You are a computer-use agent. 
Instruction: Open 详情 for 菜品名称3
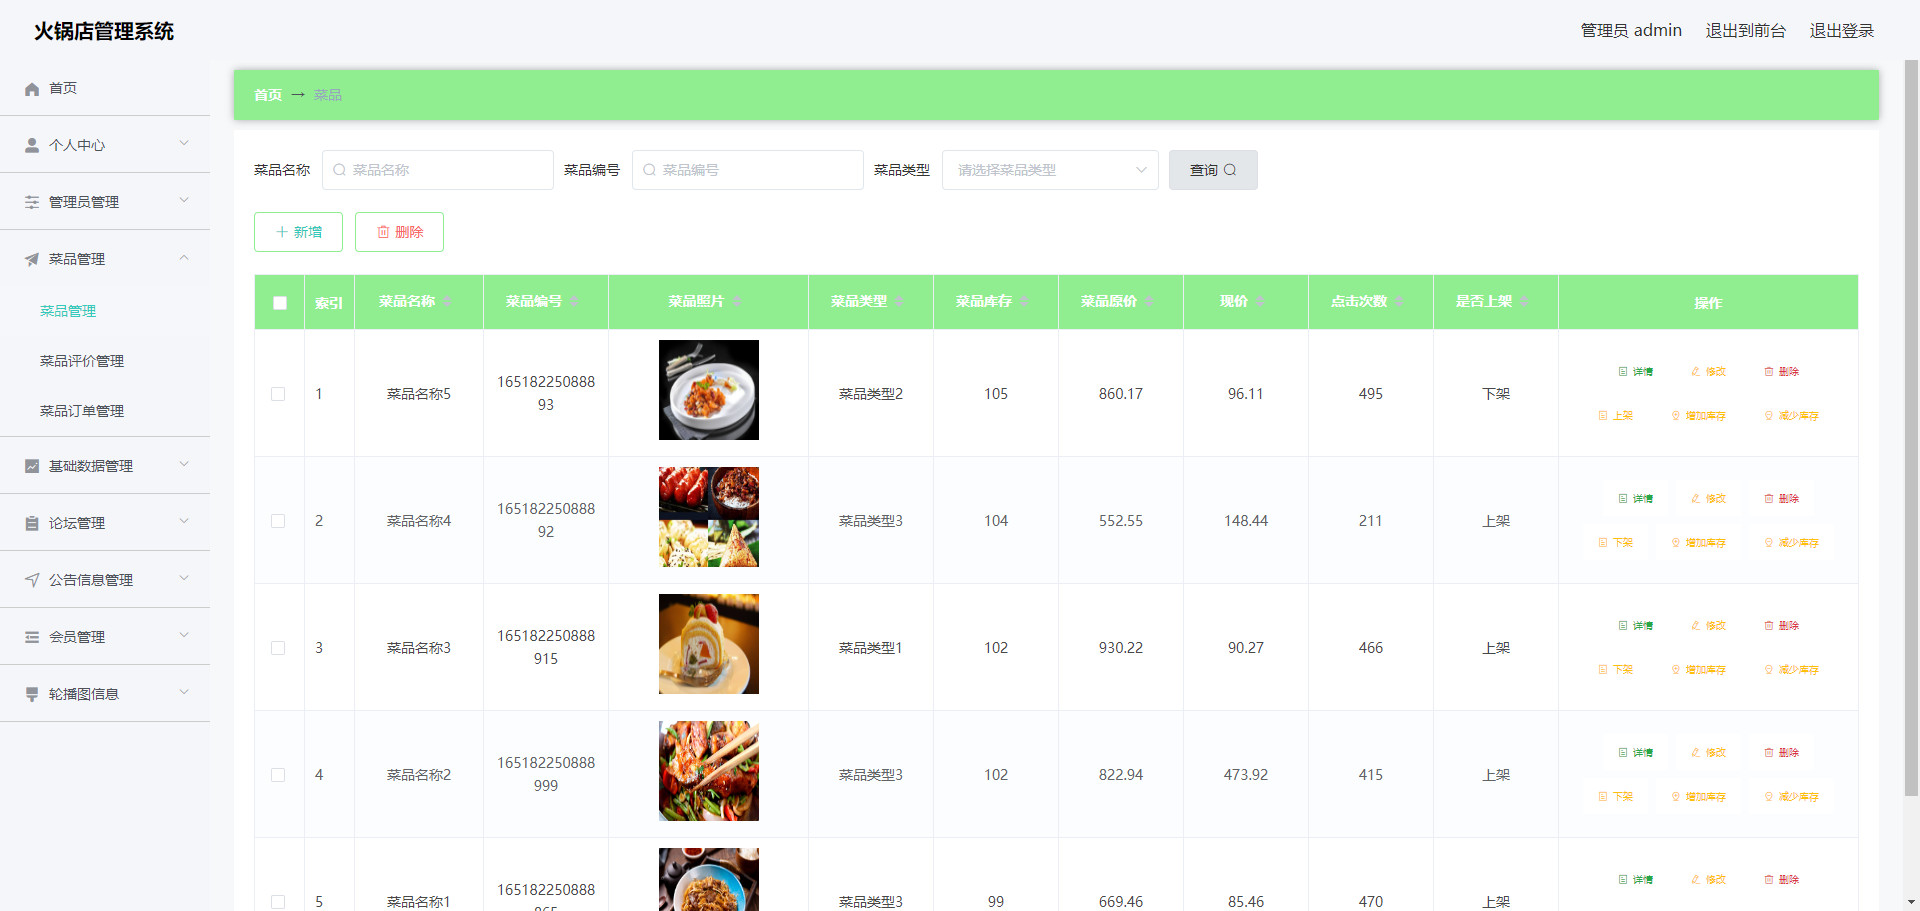tap(1635, 626)
